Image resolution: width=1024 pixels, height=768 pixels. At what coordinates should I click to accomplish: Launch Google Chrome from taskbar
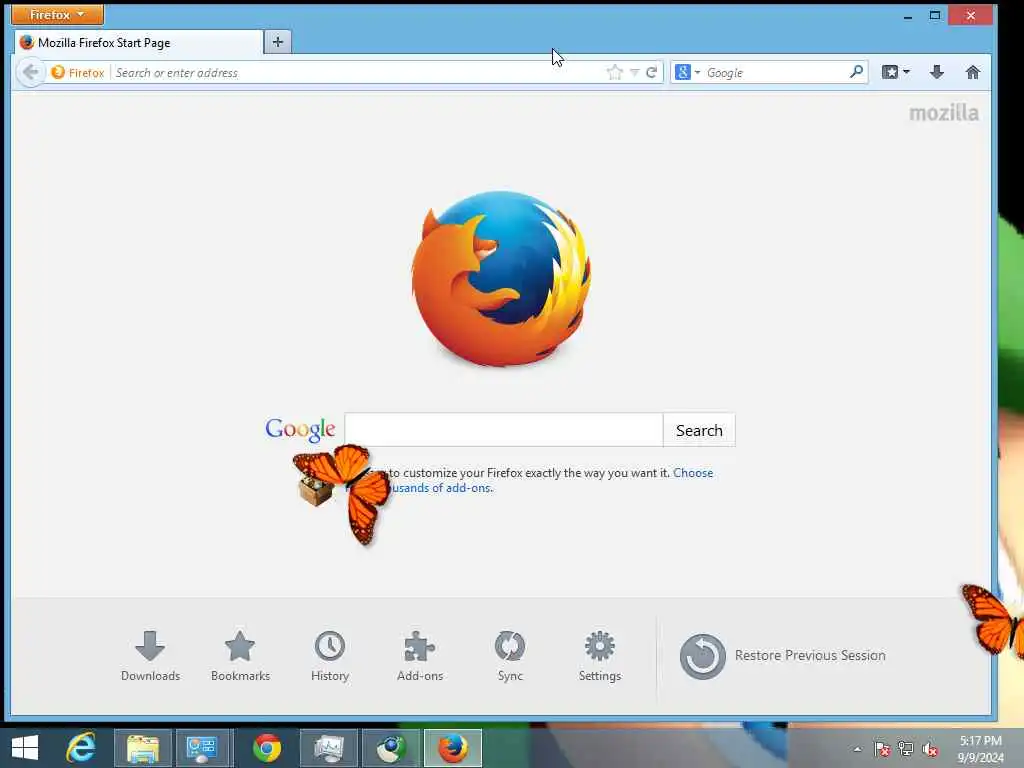tap(267, 748)
